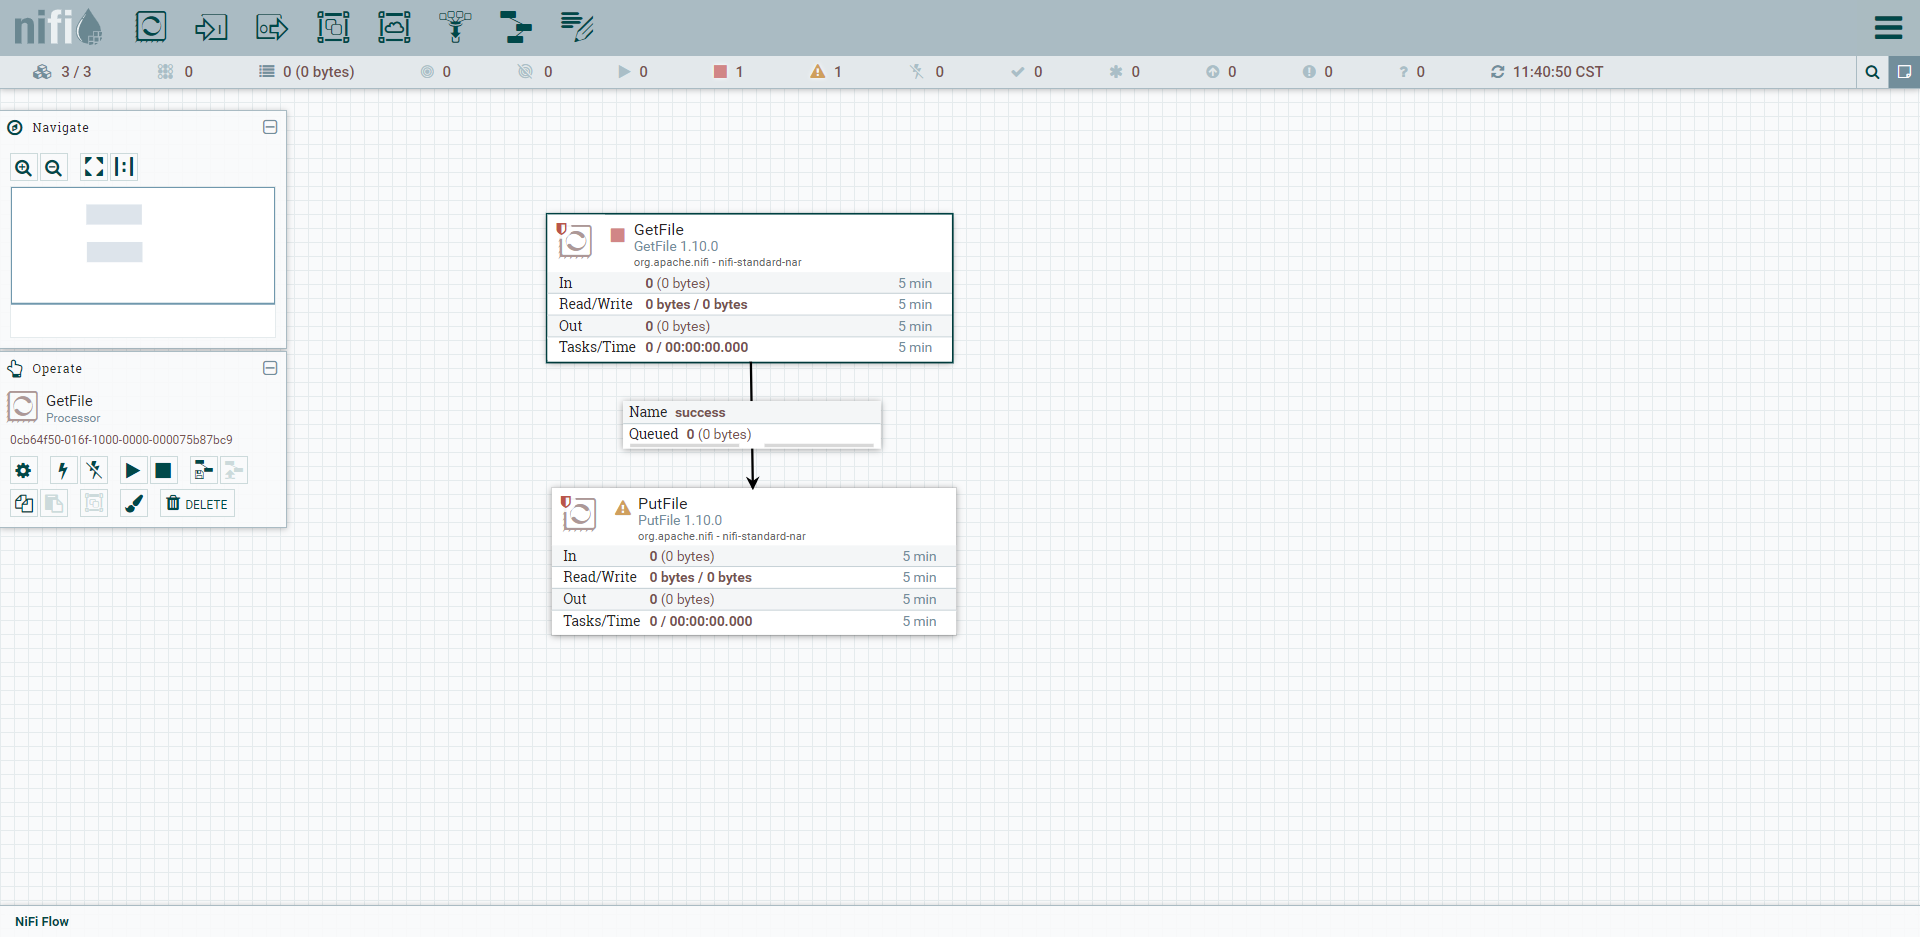Click the disabled components status indicator
This screenshot has width=1920, height=937.
926,72
